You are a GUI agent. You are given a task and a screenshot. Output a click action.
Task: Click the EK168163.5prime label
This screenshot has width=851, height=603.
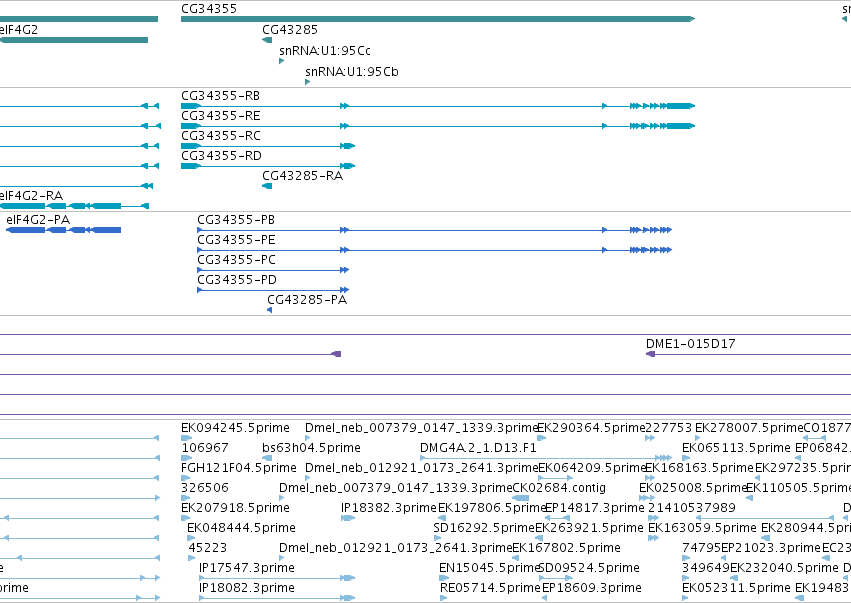[x=699, y=468]
